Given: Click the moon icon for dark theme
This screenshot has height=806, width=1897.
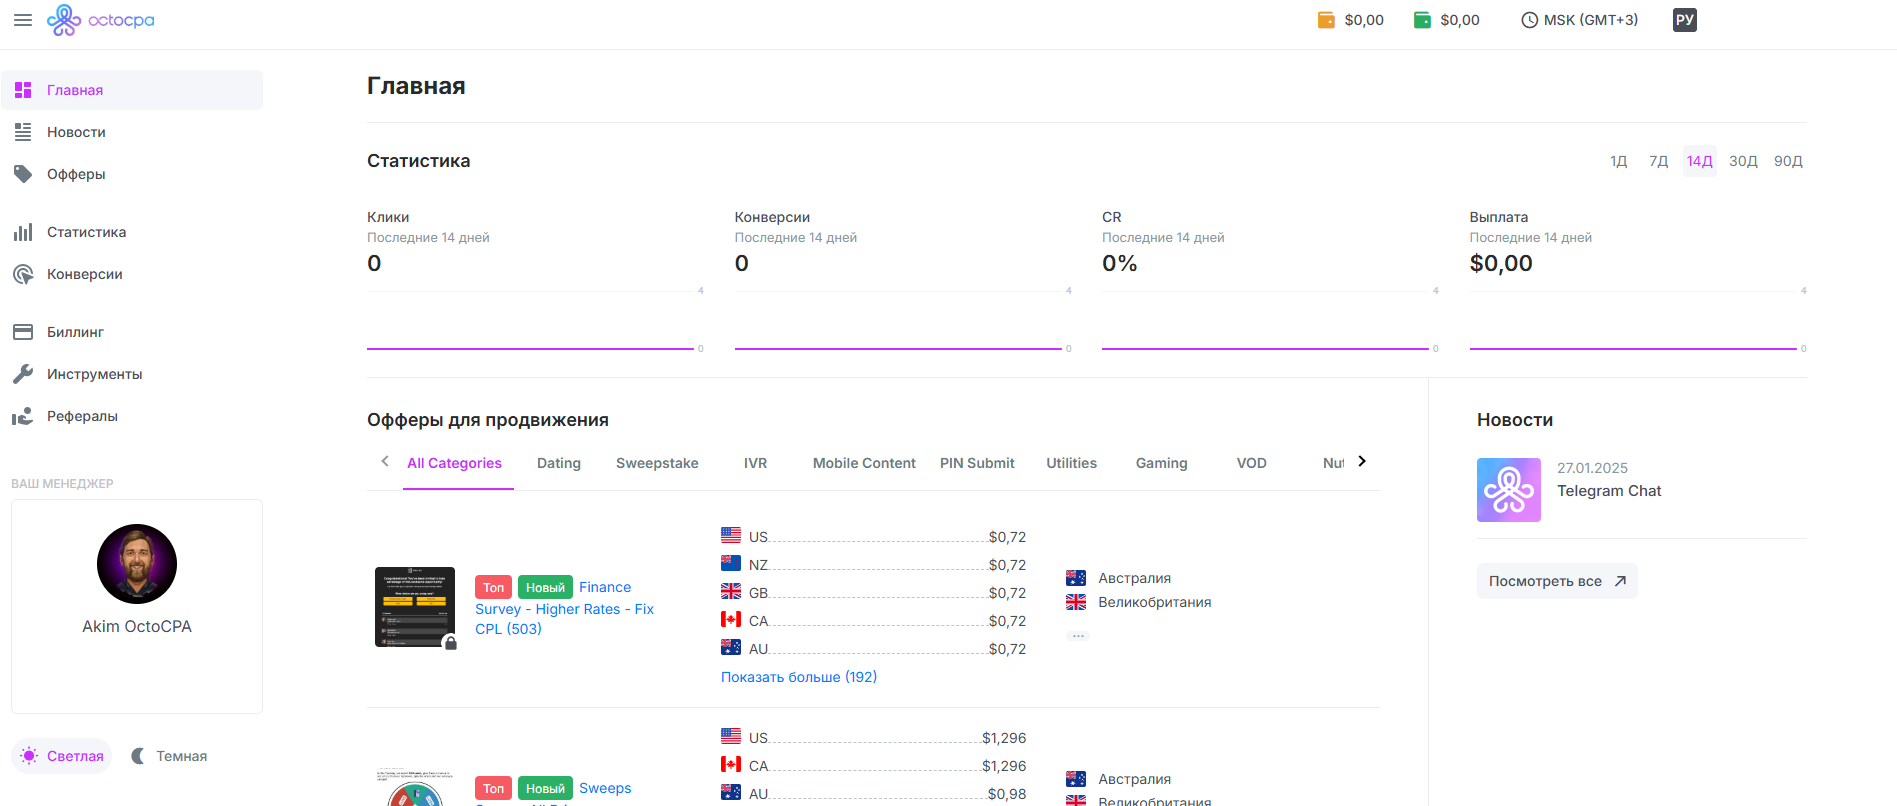Looking at the screenshot, I should [139, 756].
